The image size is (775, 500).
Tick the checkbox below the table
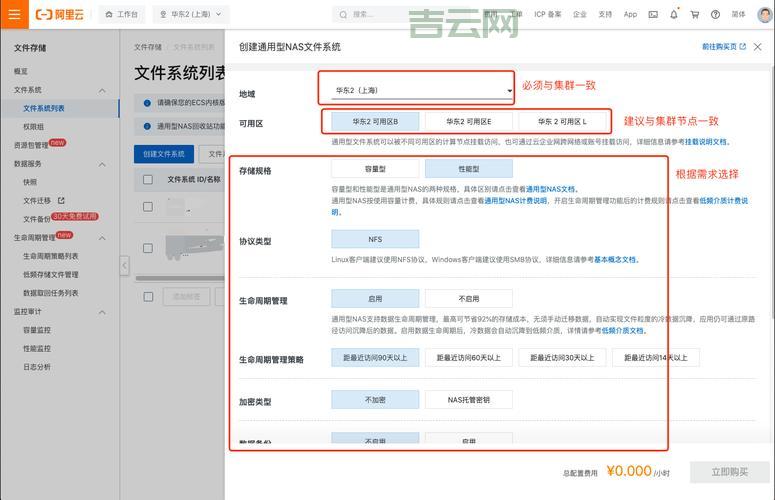pos(148,296)
